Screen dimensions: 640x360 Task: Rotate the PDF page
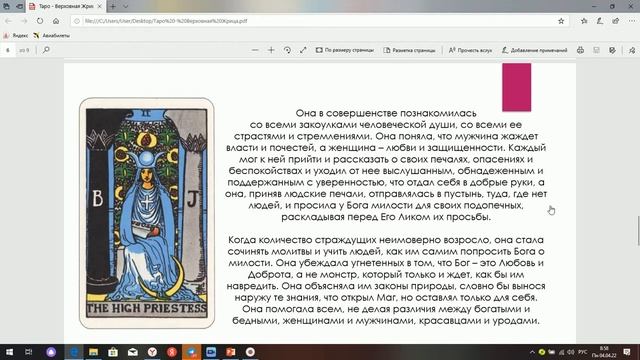(287, 50)
